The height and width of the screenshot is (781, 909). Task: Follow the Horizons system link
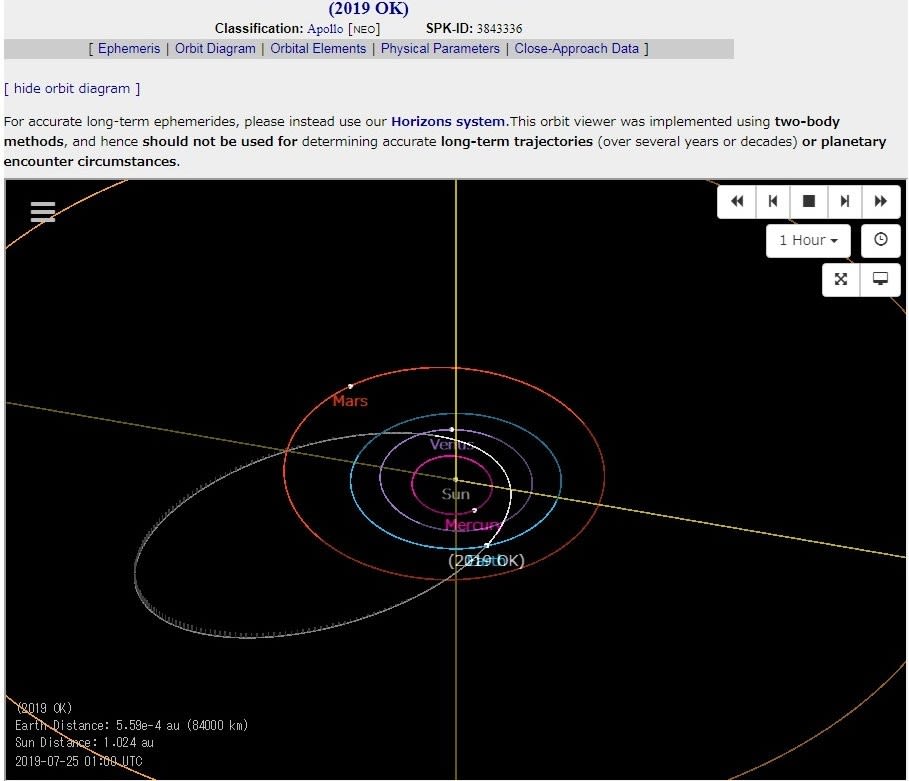pyautogui.click(x=448, y=122)
